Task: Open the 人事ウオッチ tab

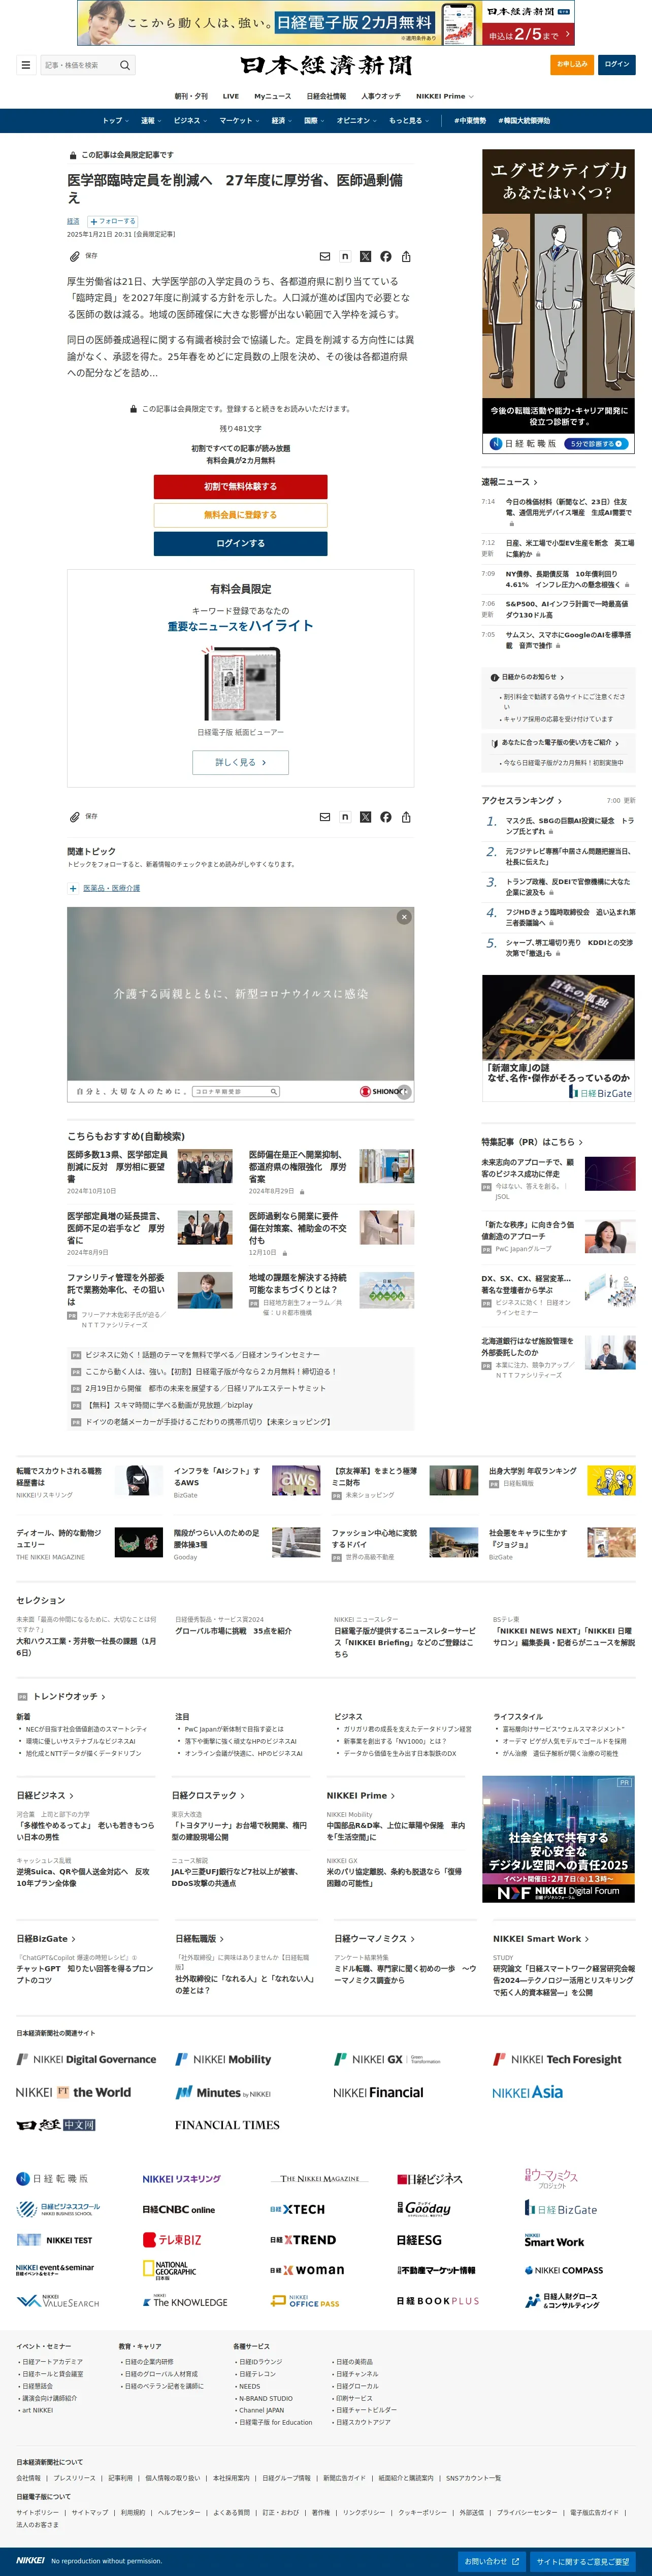Action: [x=381, y=96]
